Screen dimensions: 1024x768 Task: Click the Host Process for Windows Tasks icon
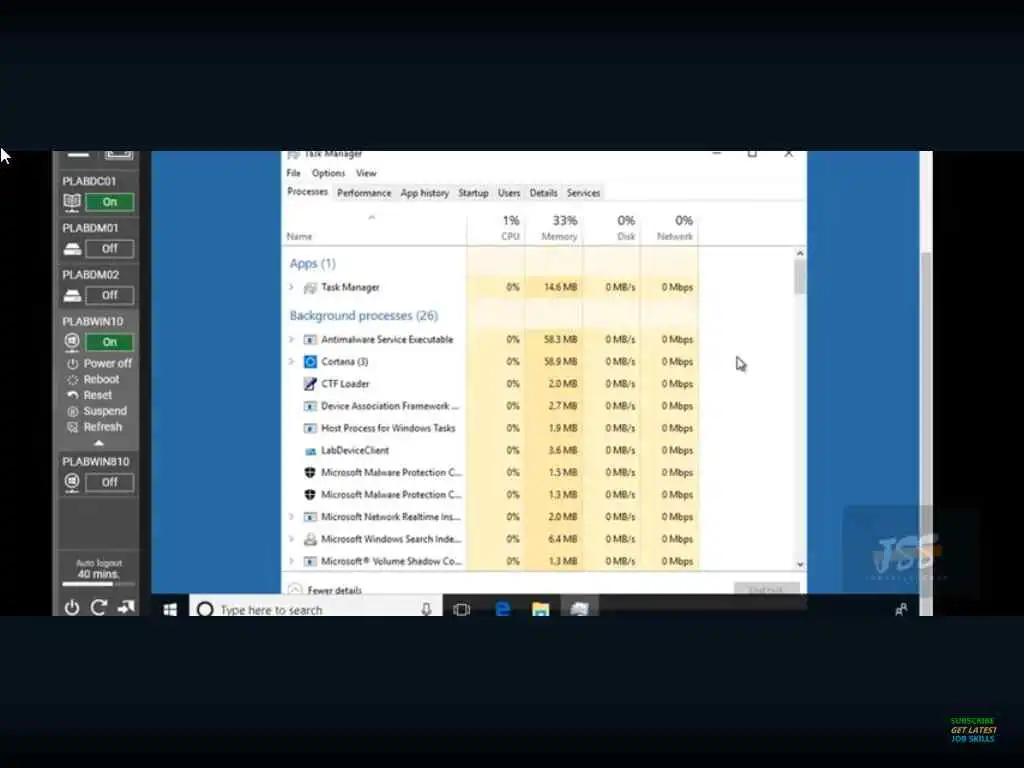point(310,428)
